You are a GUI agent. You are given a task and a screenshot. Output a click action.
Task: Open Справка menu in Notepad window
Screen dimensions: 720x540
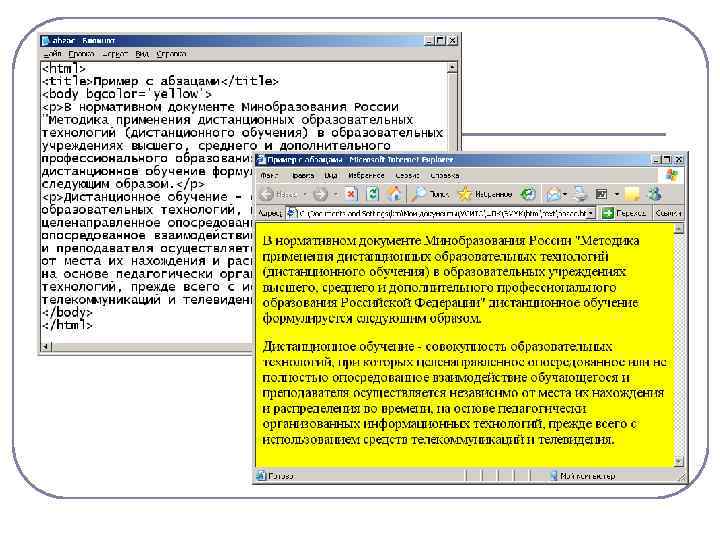click(171, 54)
